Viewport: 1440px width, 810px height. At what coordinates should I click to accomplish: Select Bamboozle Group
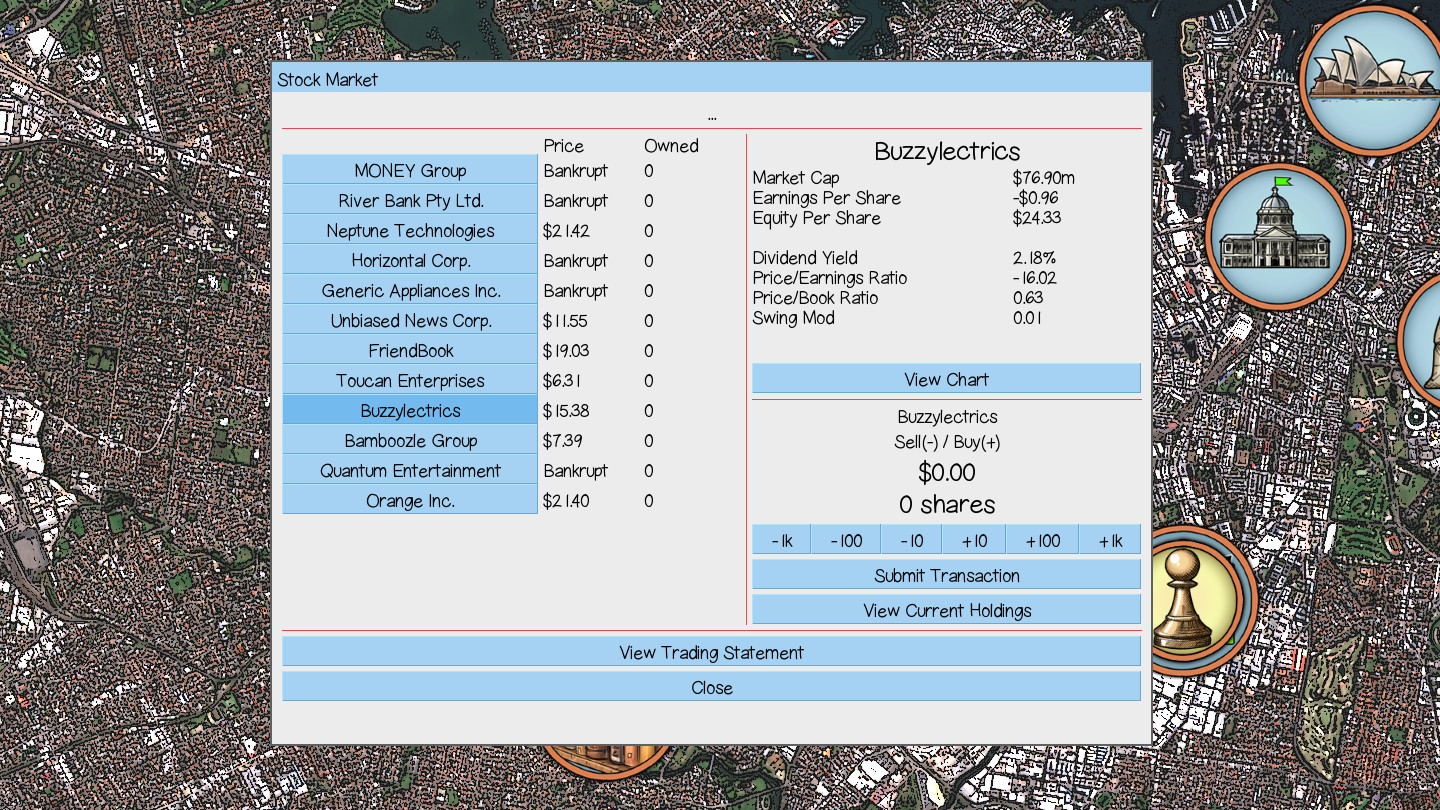[x=409, y=440]
